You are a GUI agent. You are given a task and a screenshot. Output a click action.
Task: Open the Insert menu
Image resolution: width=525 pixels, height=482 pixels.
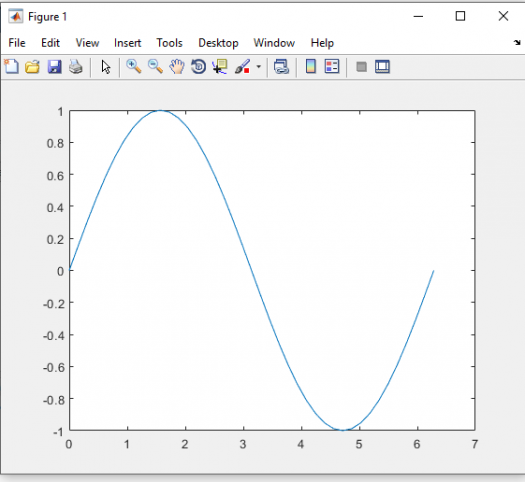[128, 43]
